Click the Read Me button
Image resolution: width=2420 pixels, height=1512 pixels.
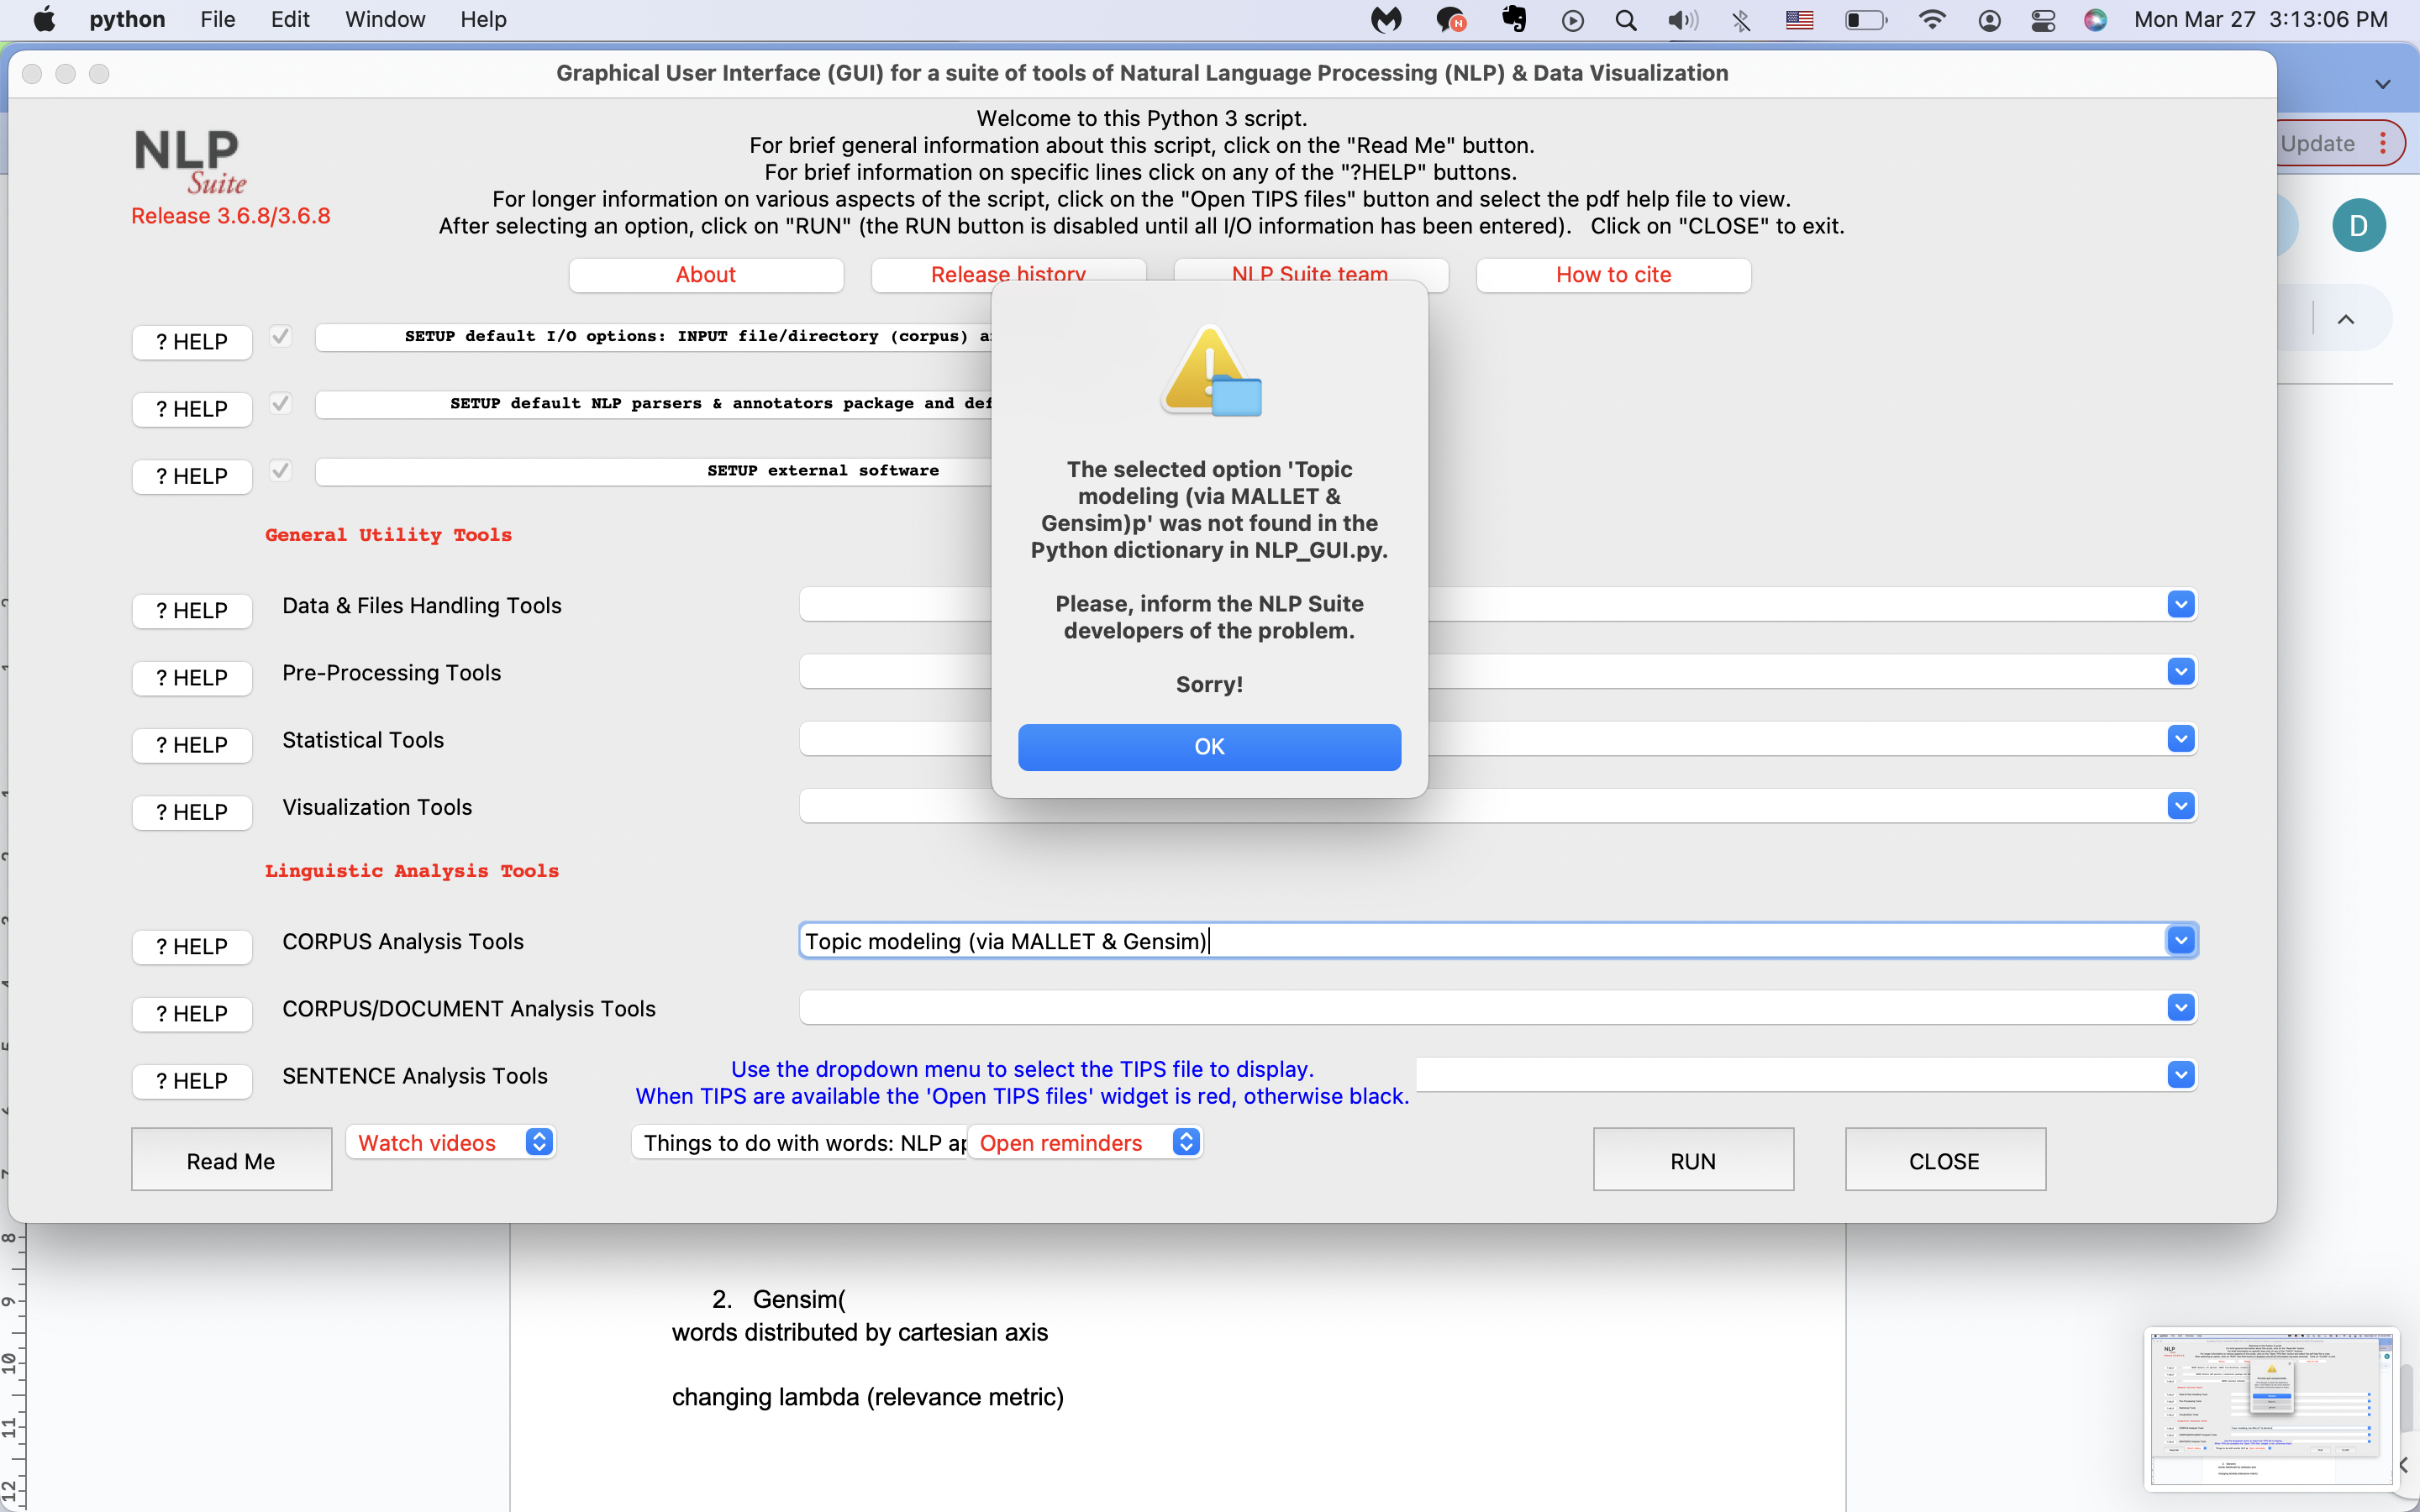point(231,1160)
